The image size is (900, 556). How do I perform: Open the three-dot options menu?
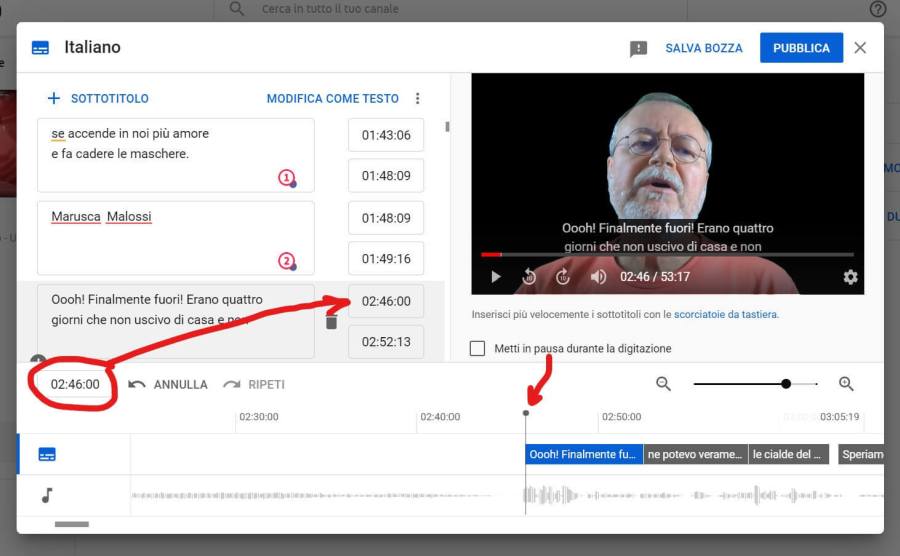click(x=418, y=99)
